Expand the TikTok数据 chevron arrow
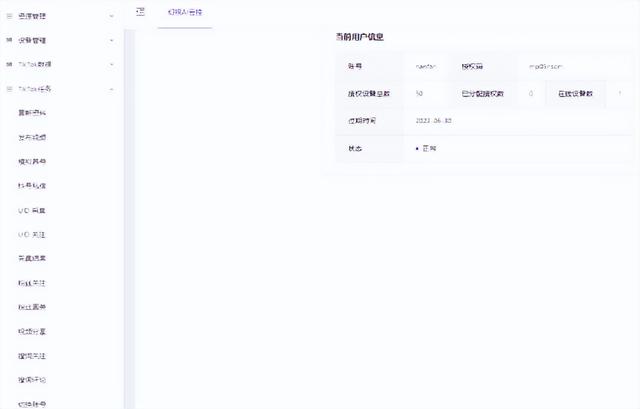The image size is (640, 409). click(111, 65)
